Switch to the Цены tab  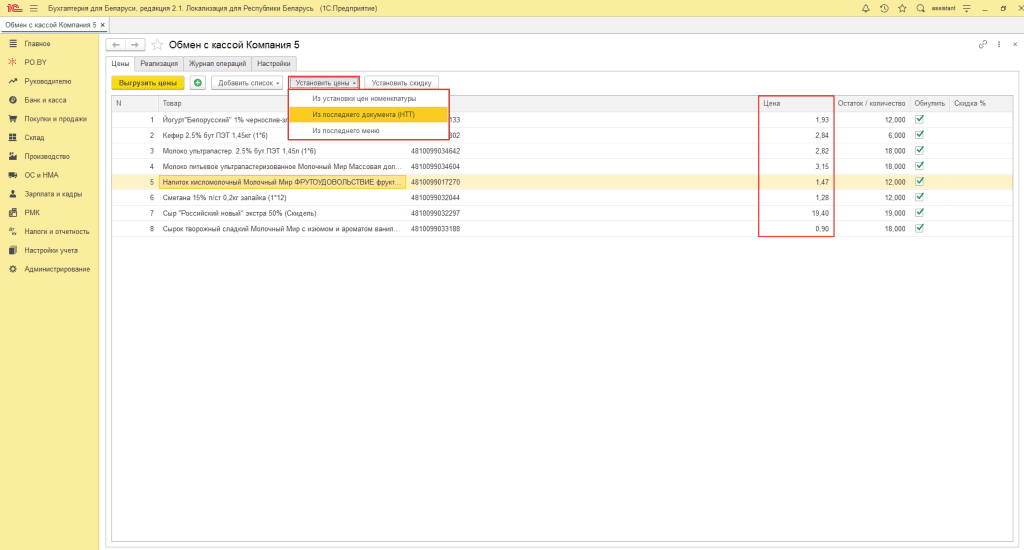[x=120, y=64]
